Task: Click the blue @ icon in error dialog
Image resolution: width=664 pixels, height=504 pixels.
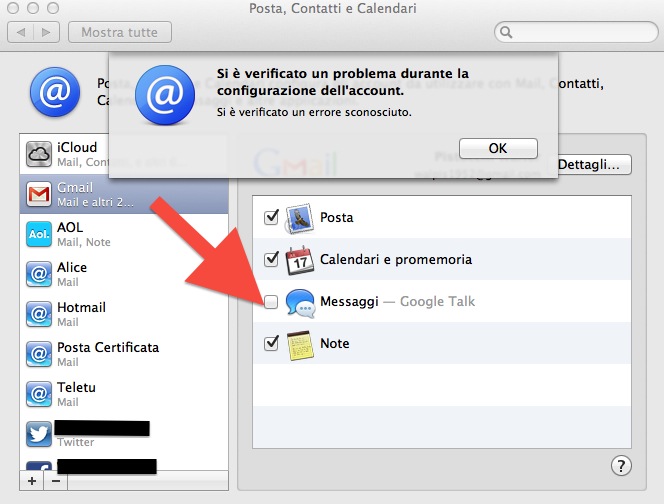Action: pyautogui.click(x=165, y=95)
